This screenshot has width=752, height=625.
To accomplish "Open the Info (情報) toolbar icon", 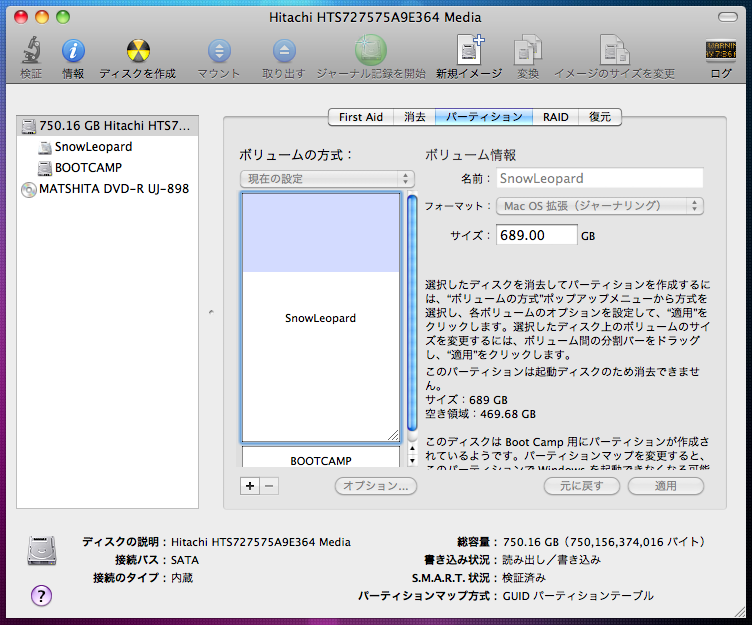I will (x=73, y=51).
